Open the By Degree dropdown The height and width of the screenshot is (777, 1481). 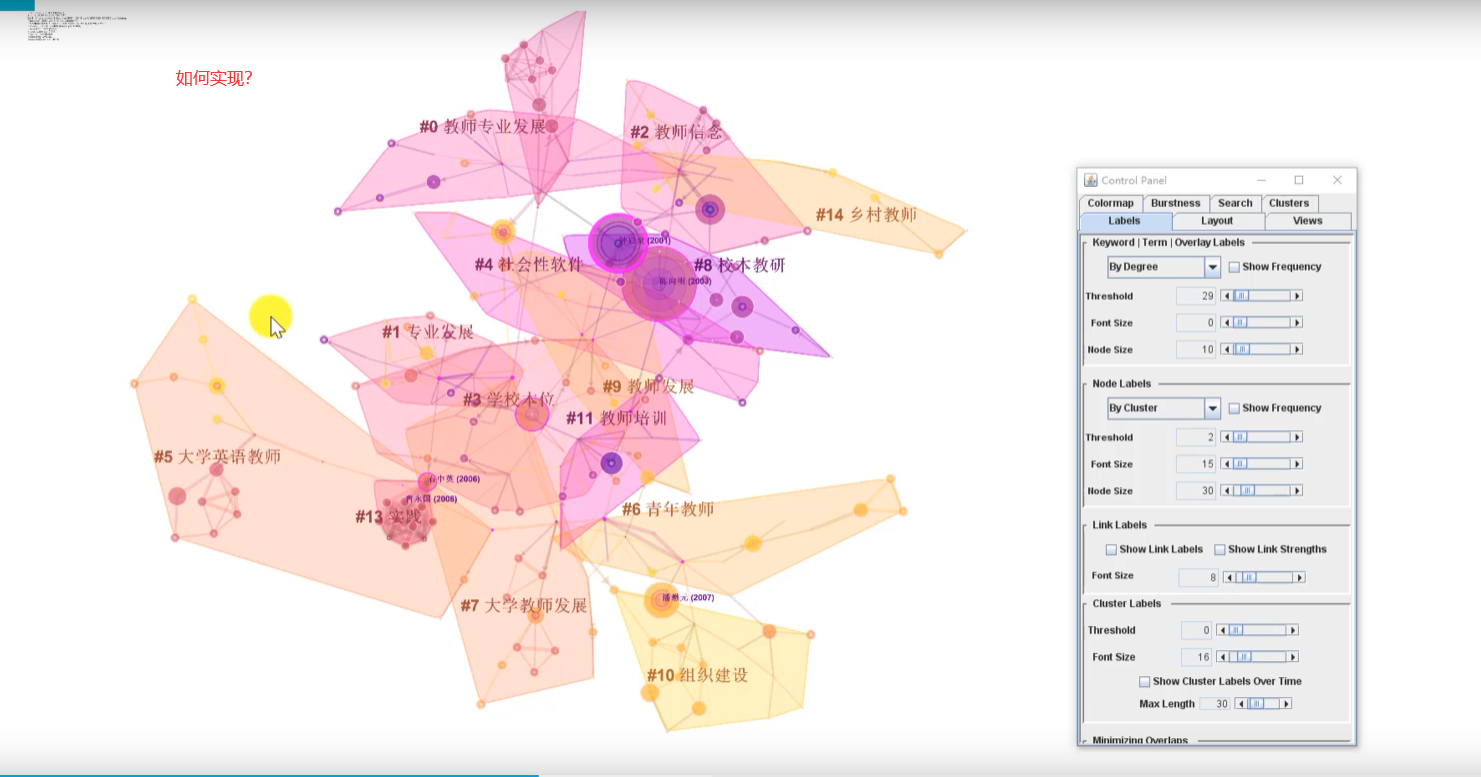click(x=1163, y=267)
